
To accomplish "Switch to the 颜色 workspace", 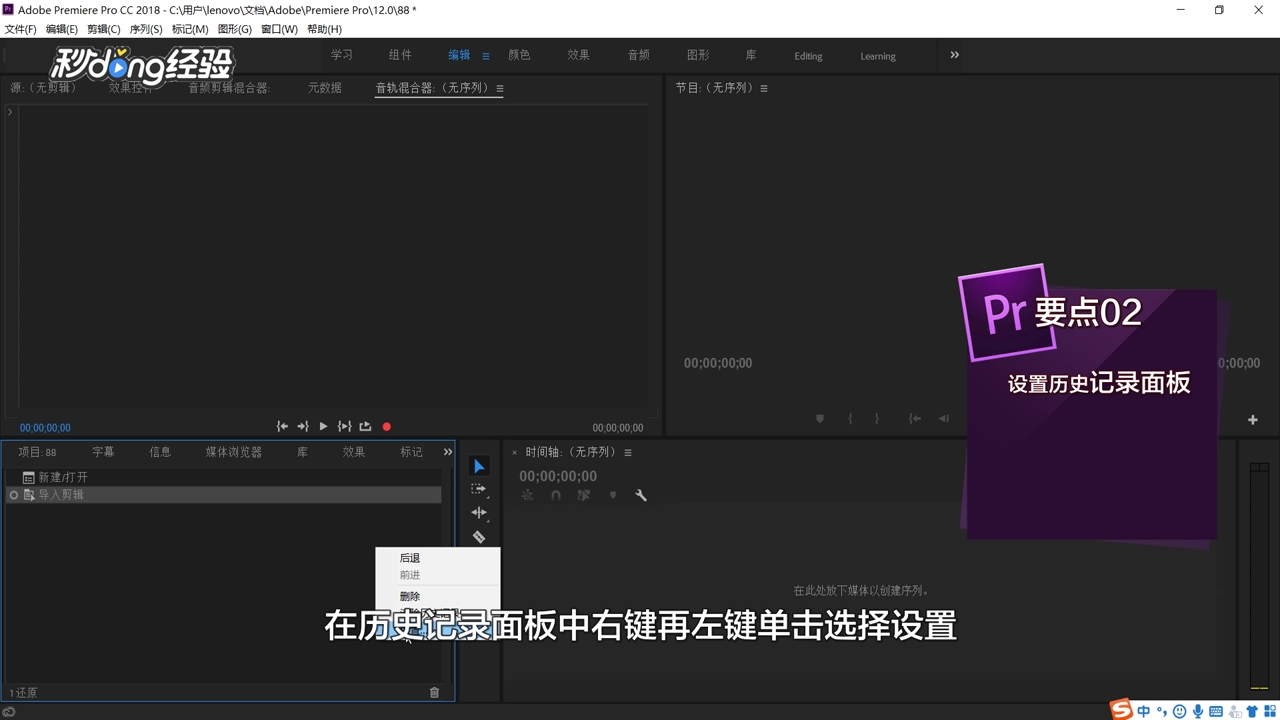I will pos(519,55).
